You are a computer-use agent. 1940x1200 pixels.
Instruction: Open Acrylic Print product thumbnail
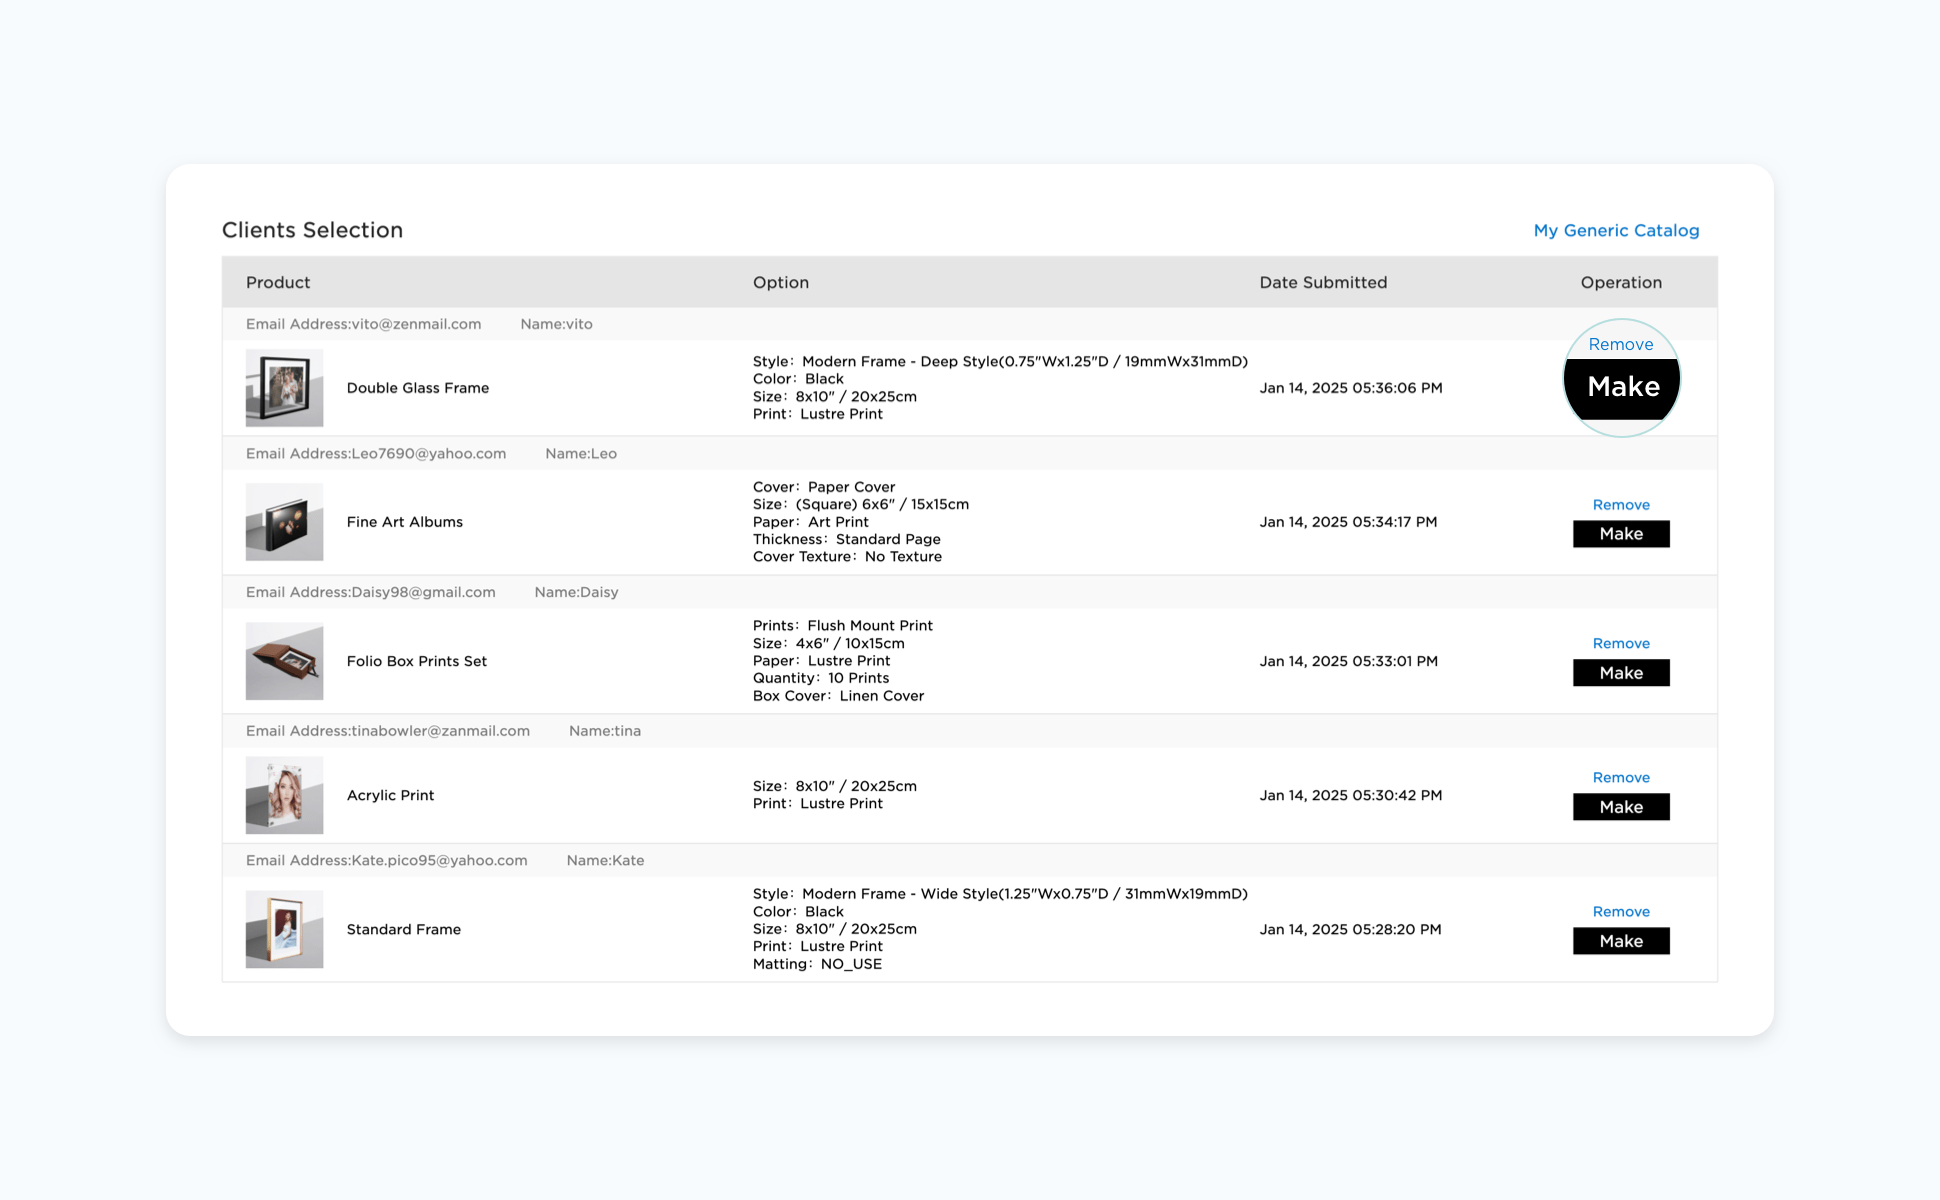284,795
